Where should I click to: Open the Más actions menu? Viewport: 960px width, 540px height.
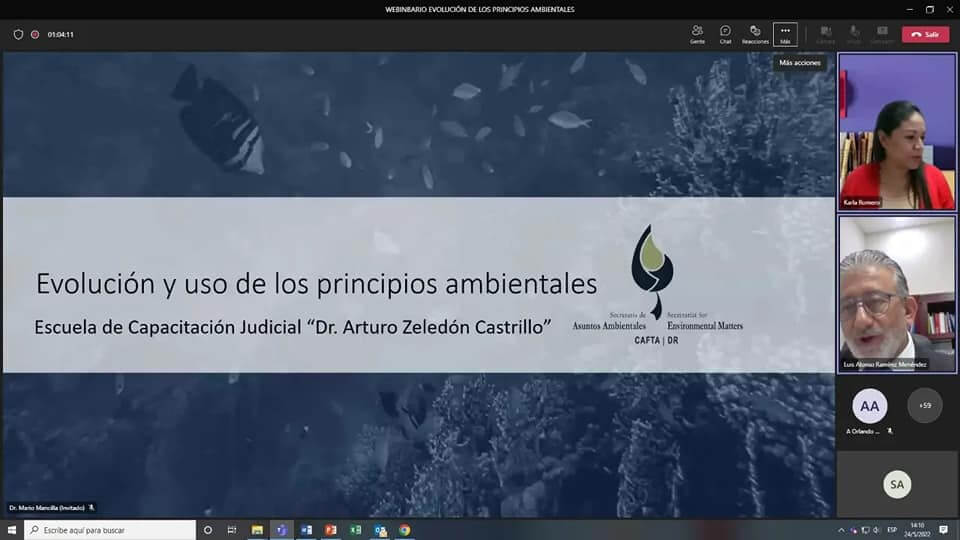786,34
